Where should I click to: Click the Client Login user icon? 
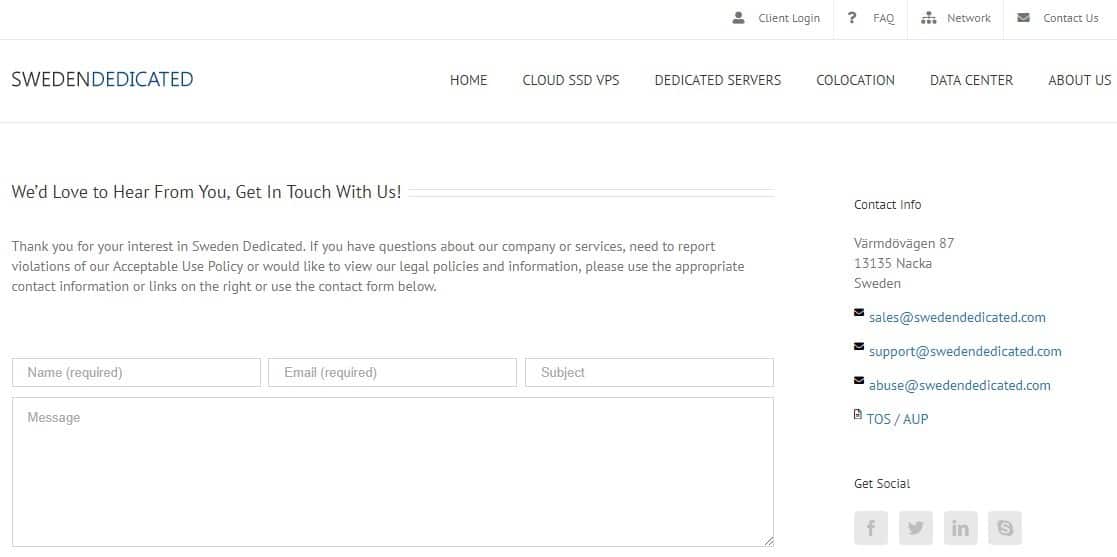click(738, 18)
